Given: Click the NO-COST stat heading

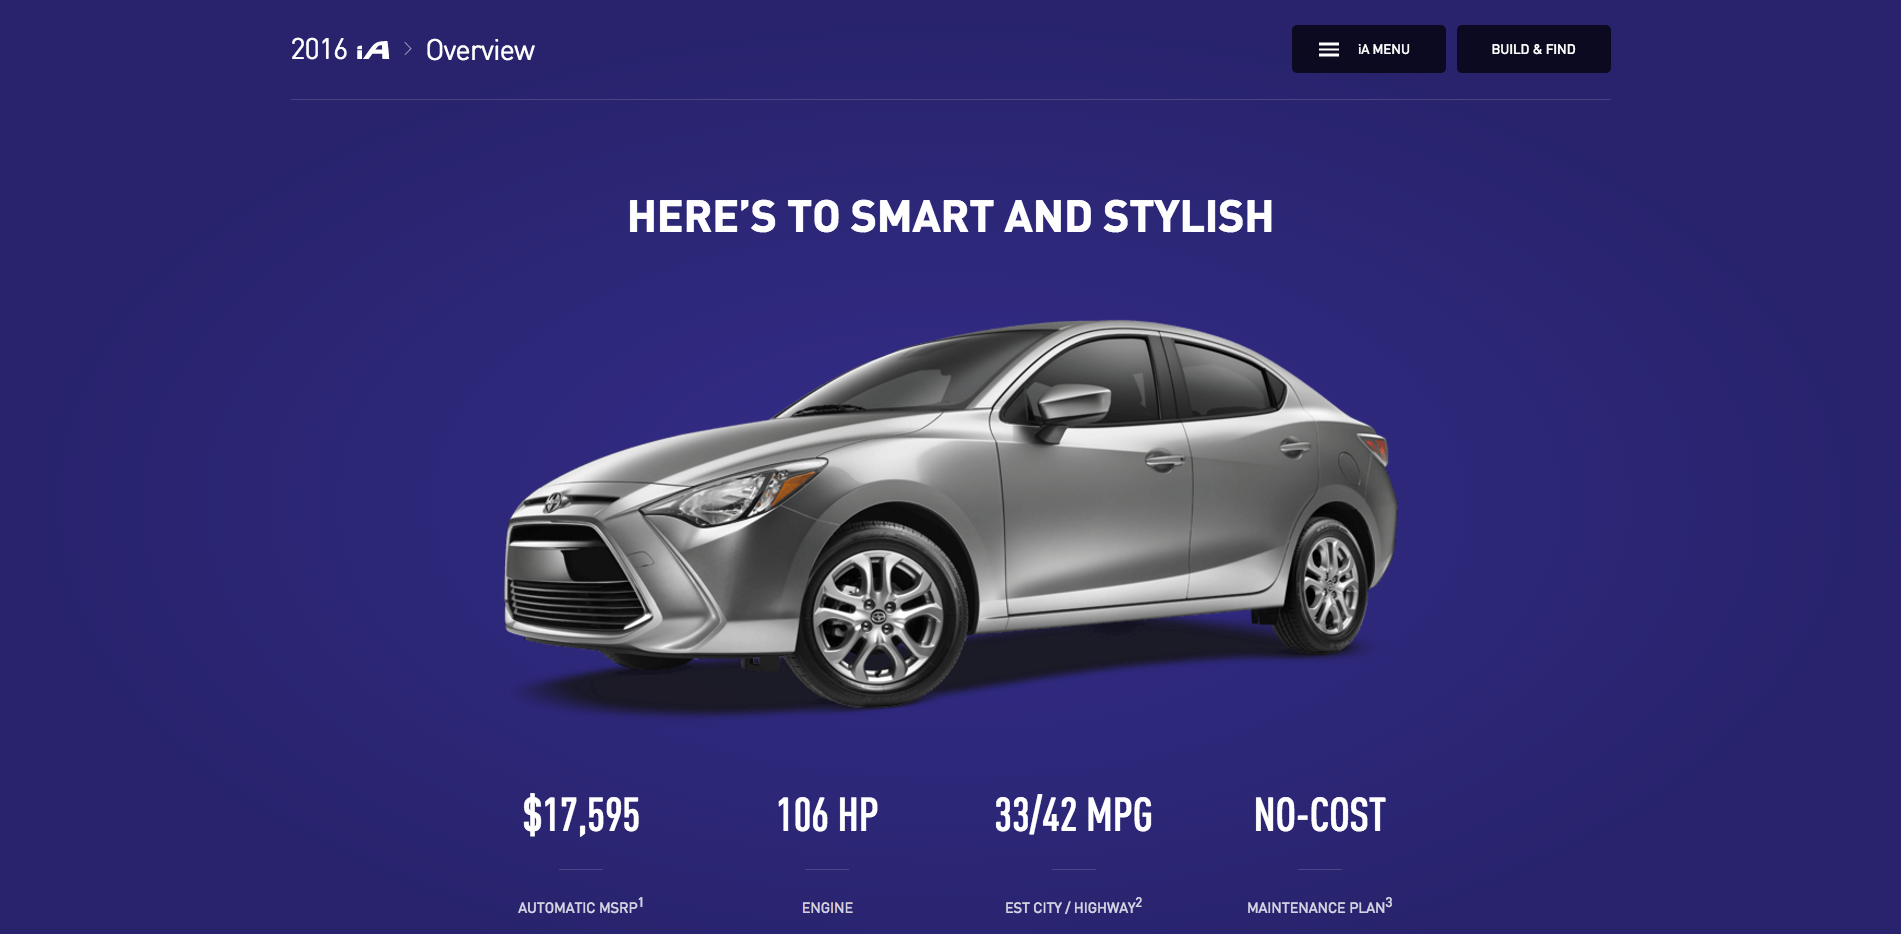Looking at the screenshot, I should click(1319, 815).
